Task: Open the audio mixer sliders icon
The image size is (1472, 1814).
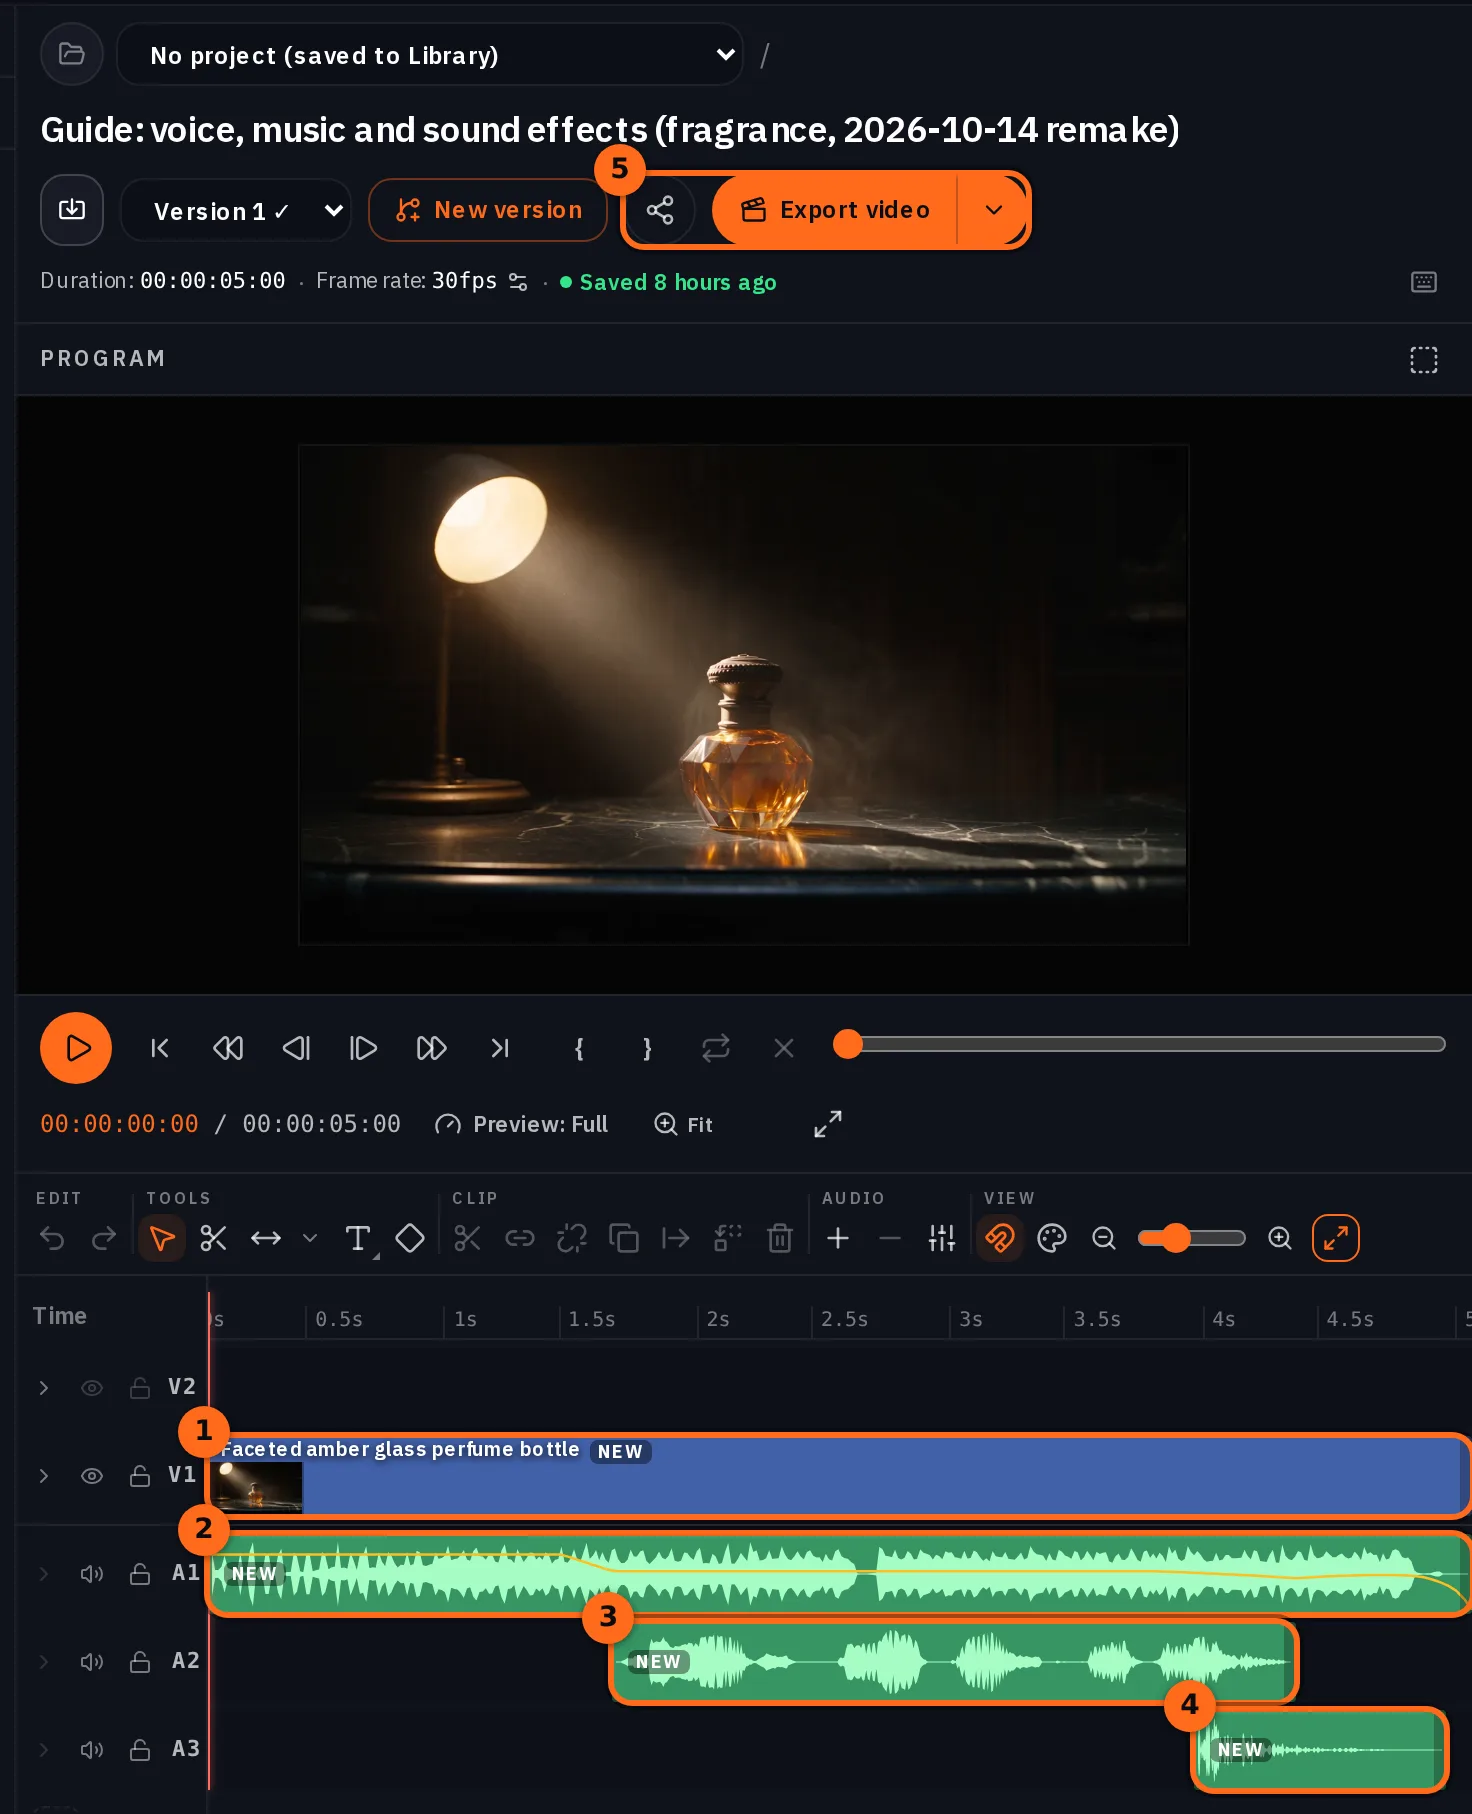Action: pyautogui.click(x=942, y=1238)
